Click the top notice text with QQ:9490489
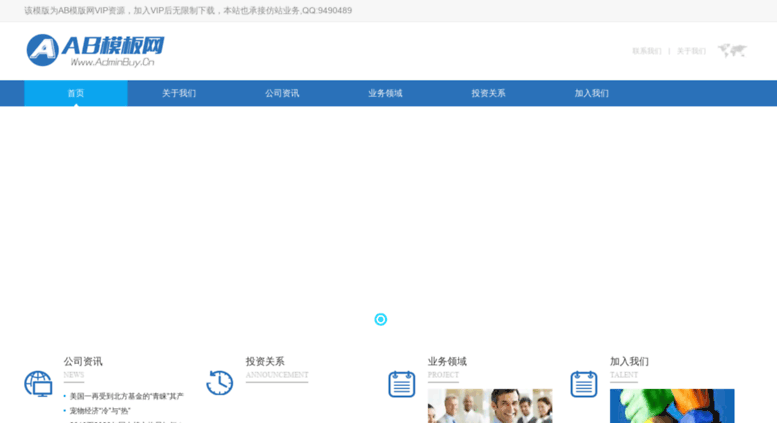777x423 pixels. pyautogui.click(x=188, y=10)
